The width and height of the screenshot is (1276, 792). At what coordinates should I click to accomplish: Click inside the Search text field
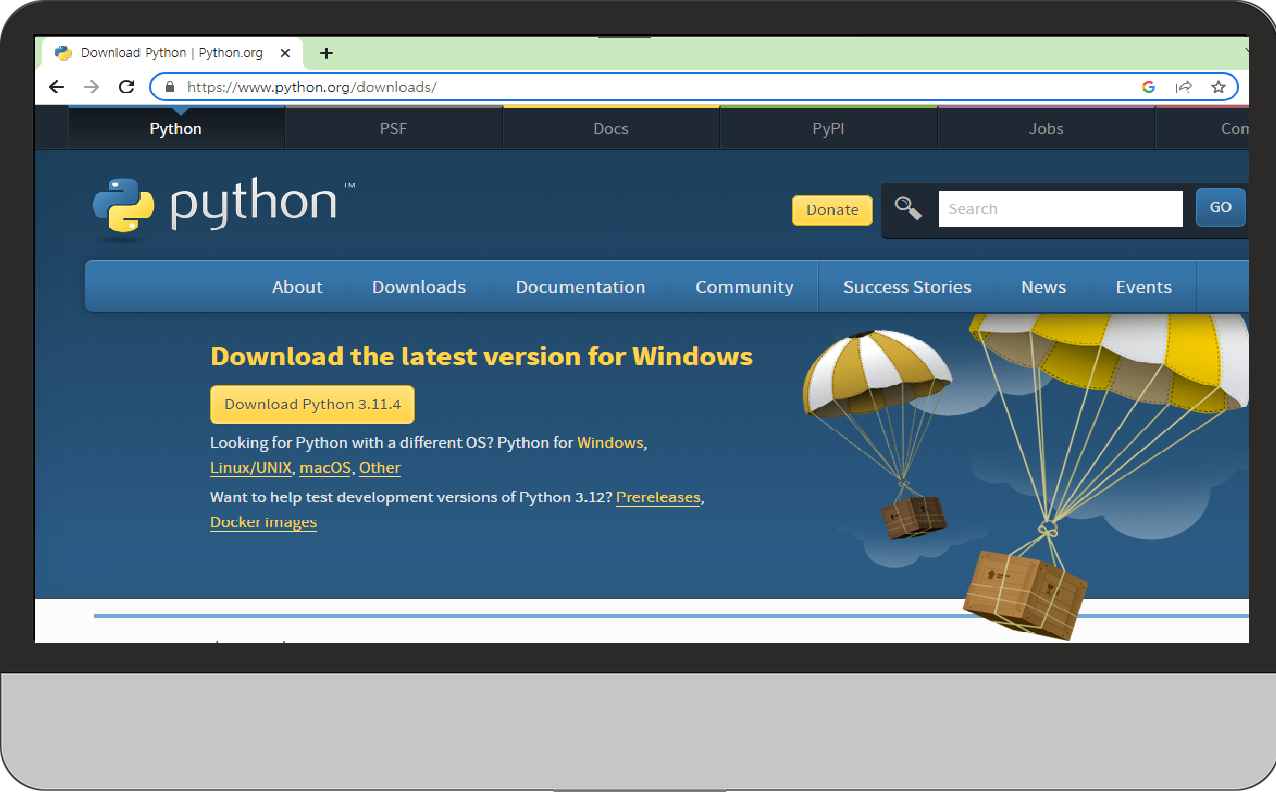click(x=1061, y=209)
